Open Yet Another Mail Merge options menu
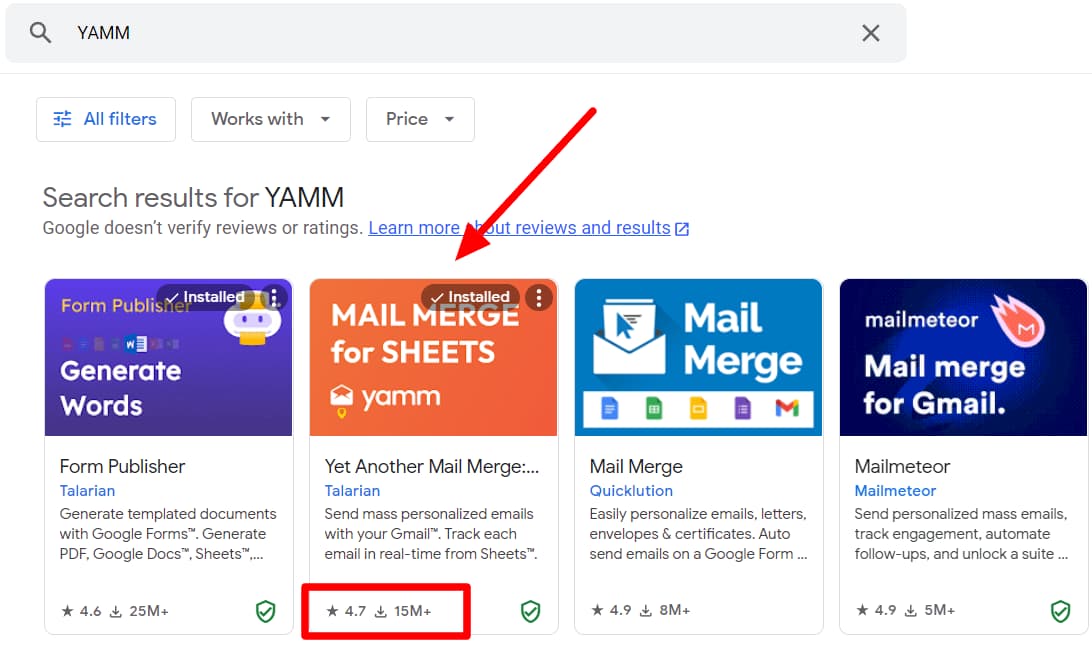The width and height of the screenshot is (1092, 653). (x=538, y=298)
